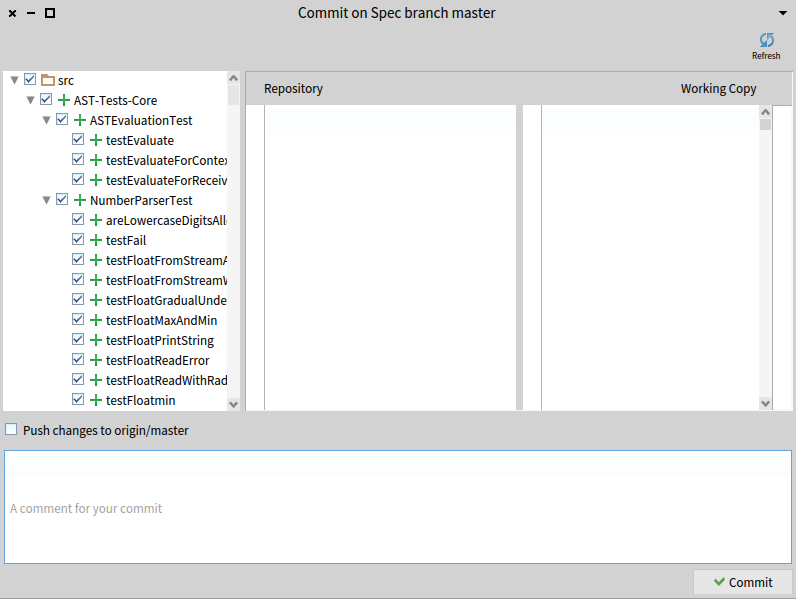Image resolution: width=796 pixels, height=599 pixels.
Task: Collapse the src tree node
Action: [x=14, y=80]
